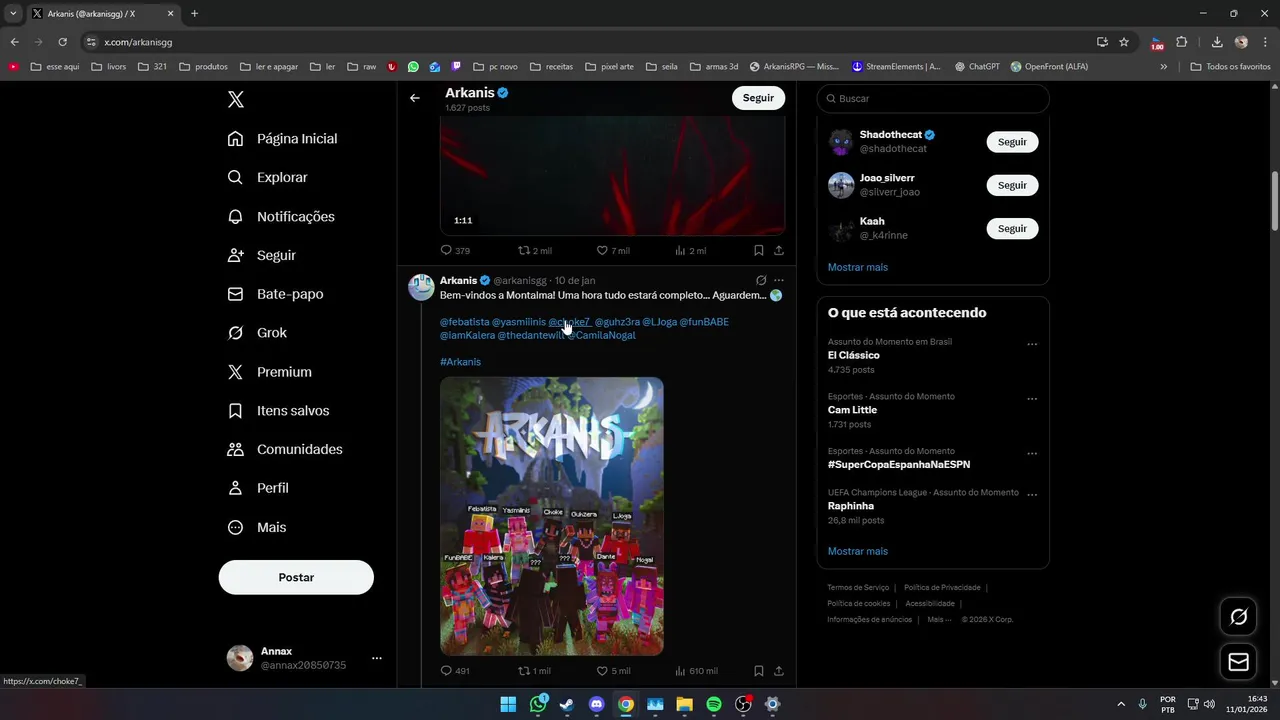Go back with the profile header arrow
Image resolution: width=1280 pixels, height=720 pixels.
pos(415,98)
